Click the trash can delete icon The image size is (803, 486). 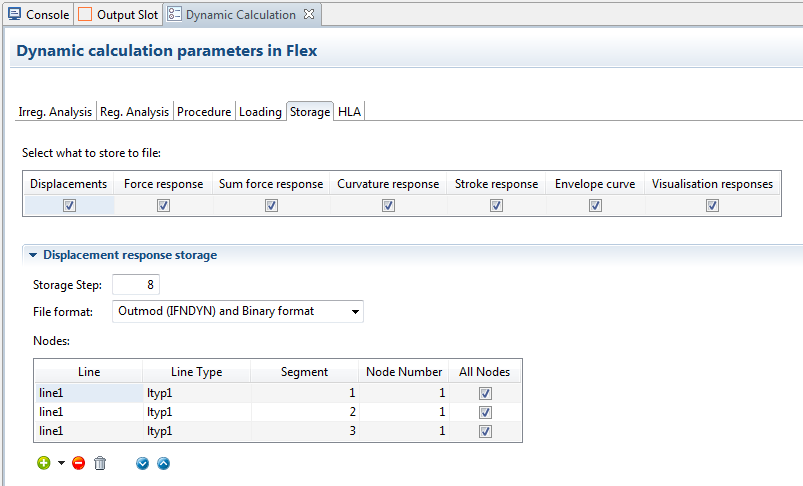pos(100,463)
